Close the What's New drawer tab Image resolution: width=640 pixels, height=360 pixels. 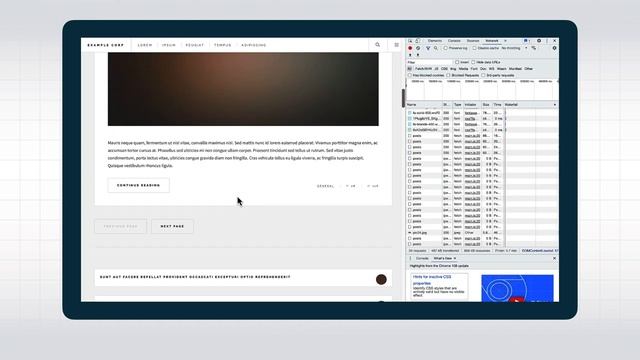(455, 258)
